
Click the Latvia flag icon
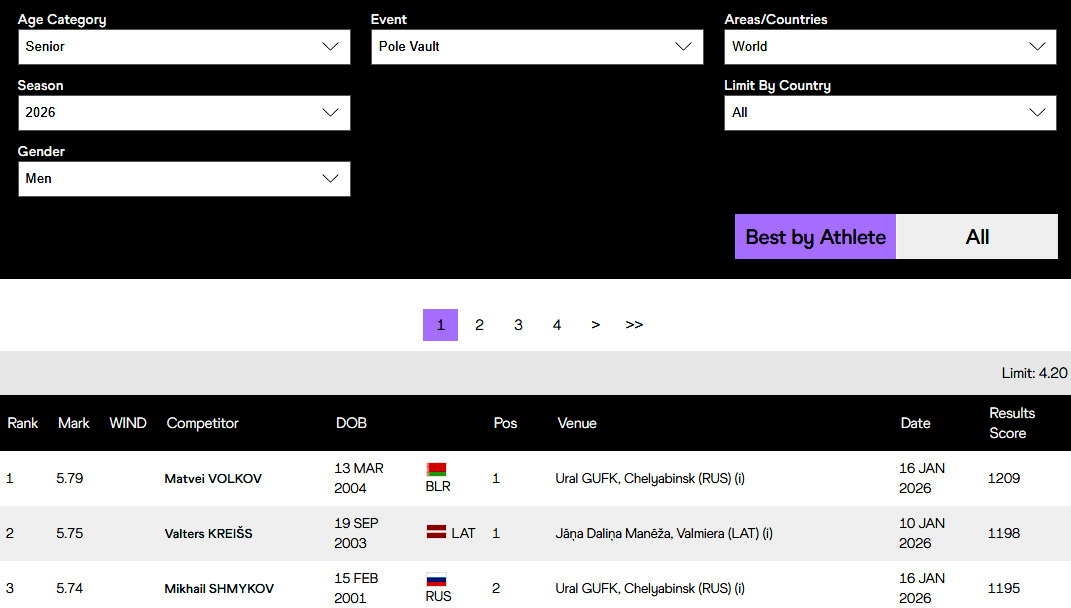(436, 533)
